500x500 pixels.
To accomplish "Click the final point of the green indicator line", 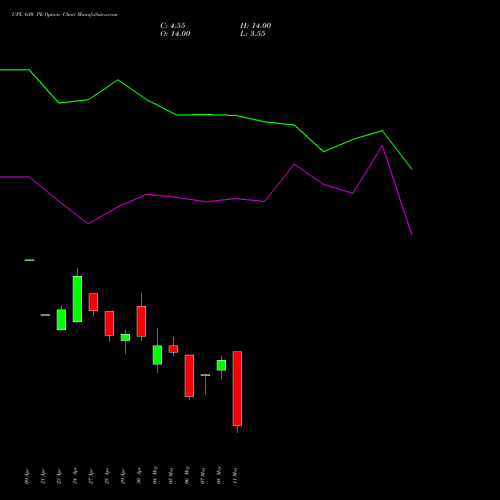I will click(412, 169).
